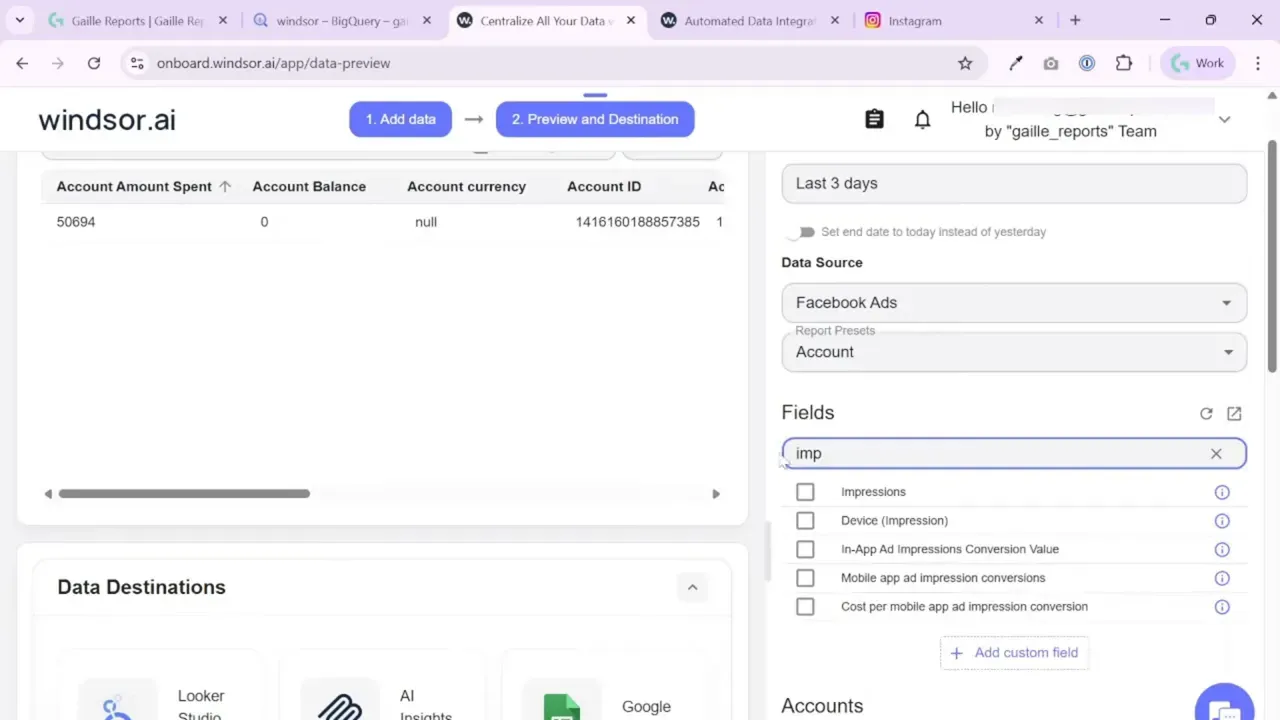This screenshot has width=1280, height=720.
Task: Open the Report Presets Account dropdown
Action: coord(1014,351)
